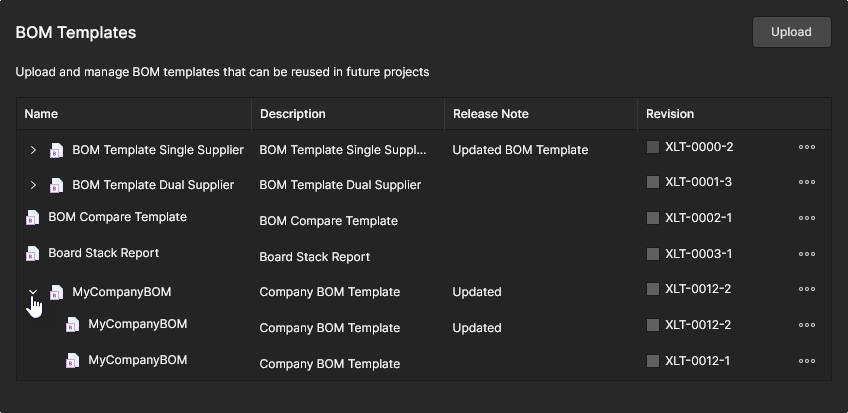The width and height of the screenshot is (848, 413).
Task: Open more options for revision XLT-0001-3
Action: pyautogui.click(x=807, y=182)
